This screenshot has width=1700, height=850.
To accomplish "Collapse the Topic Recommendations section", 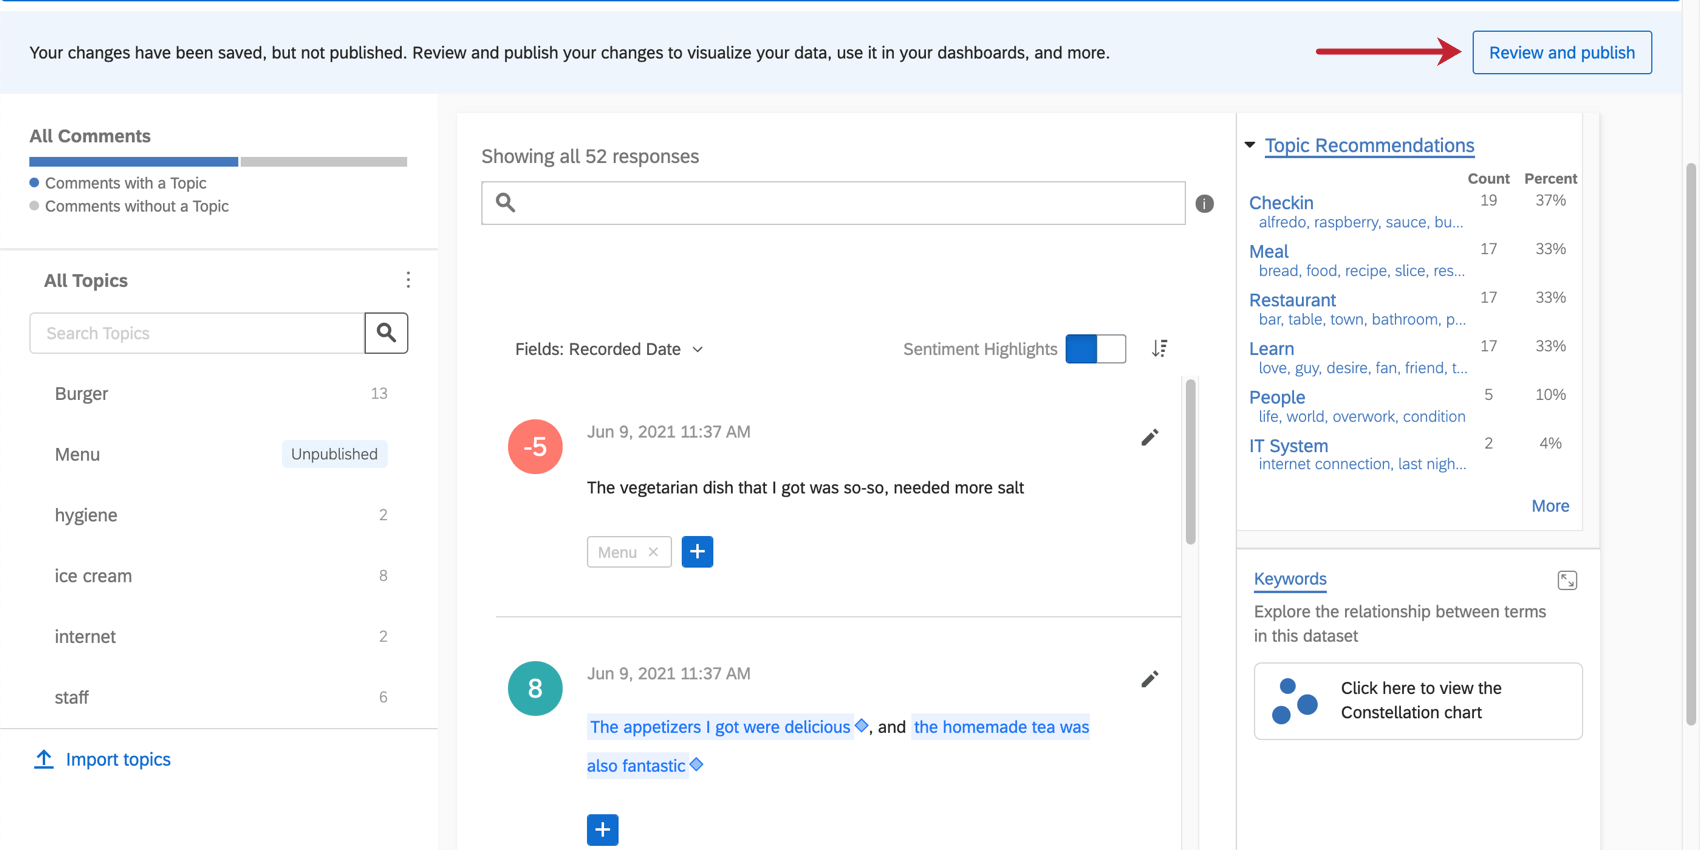I will point(1250,145).
